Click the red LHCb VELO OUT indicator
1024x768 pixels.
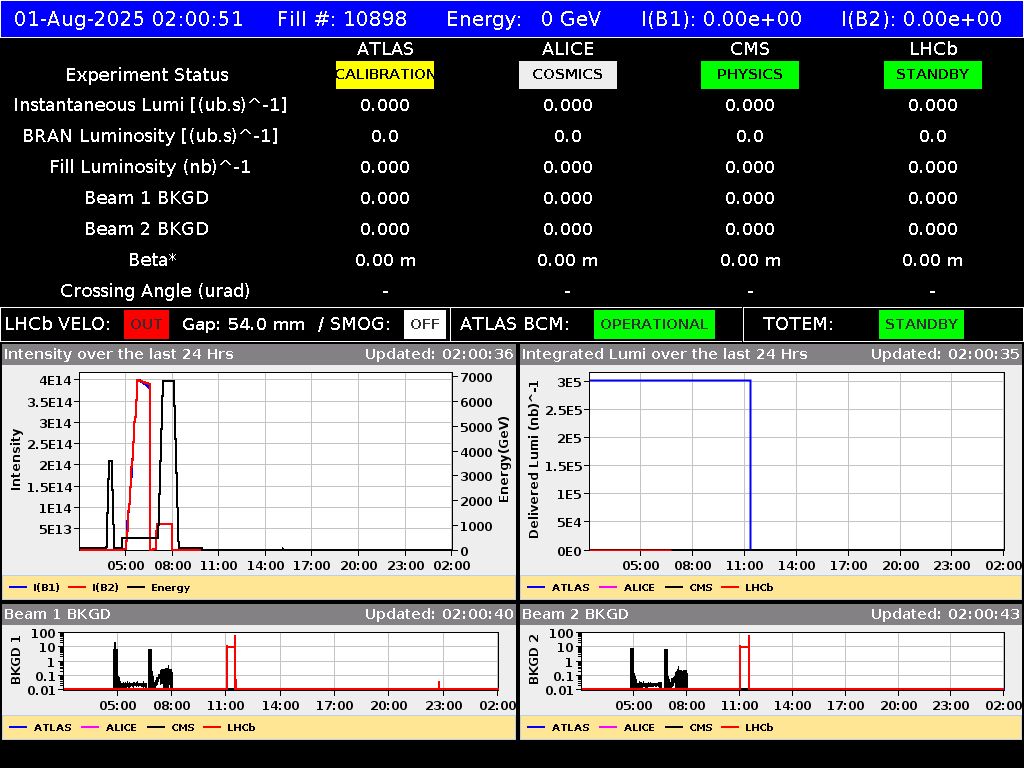146,325
